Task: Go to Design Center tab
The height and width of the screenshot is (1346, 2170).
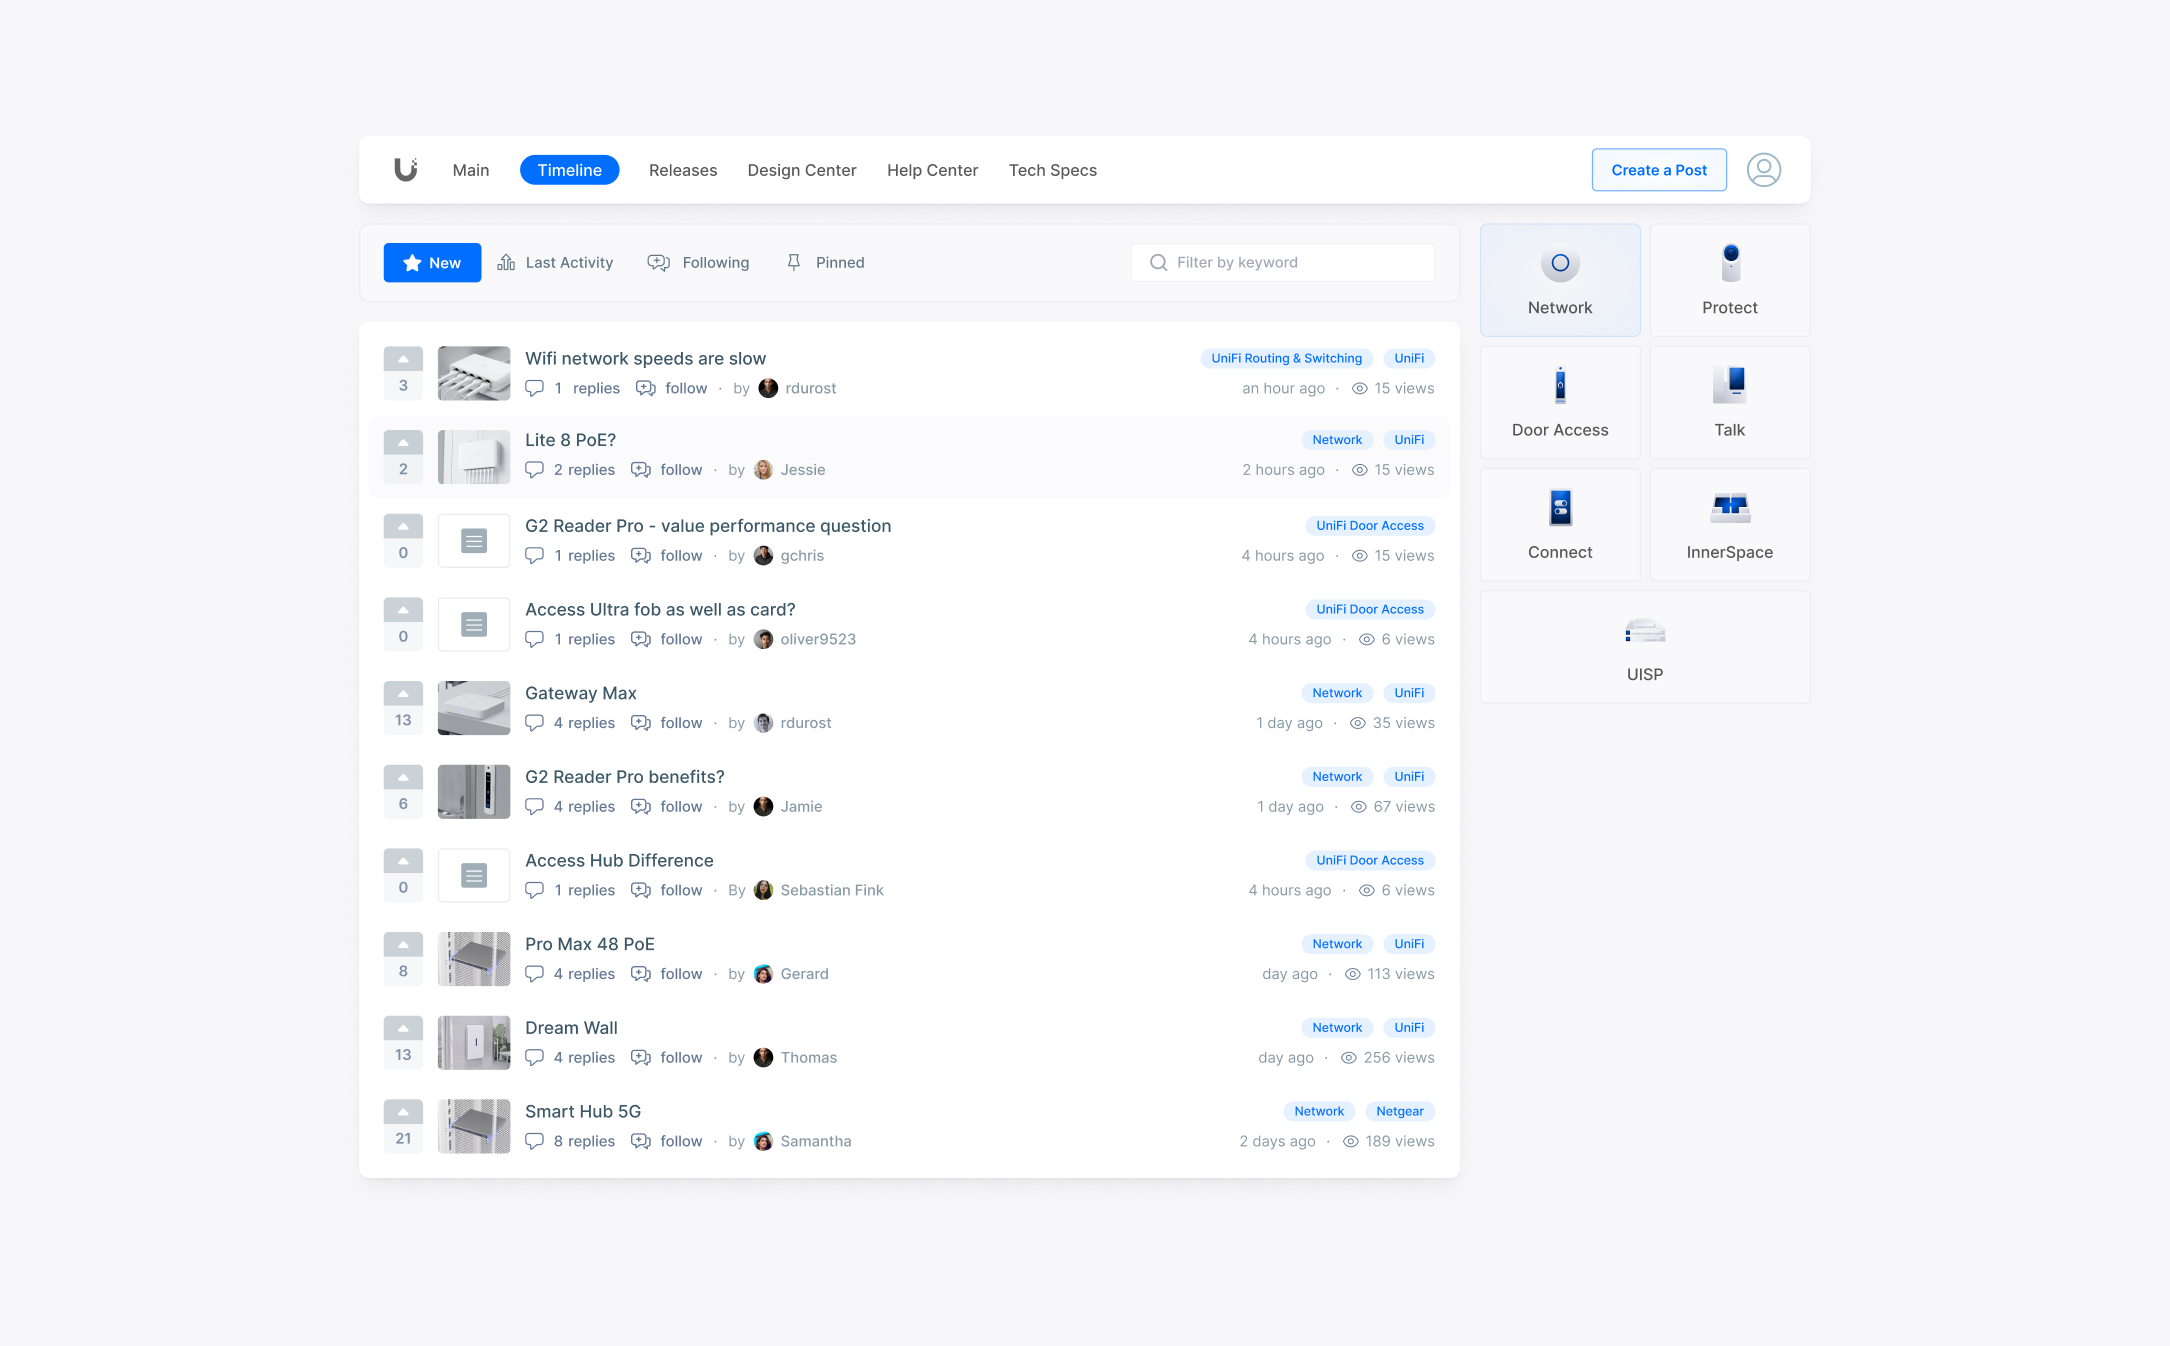Action: 802,170
